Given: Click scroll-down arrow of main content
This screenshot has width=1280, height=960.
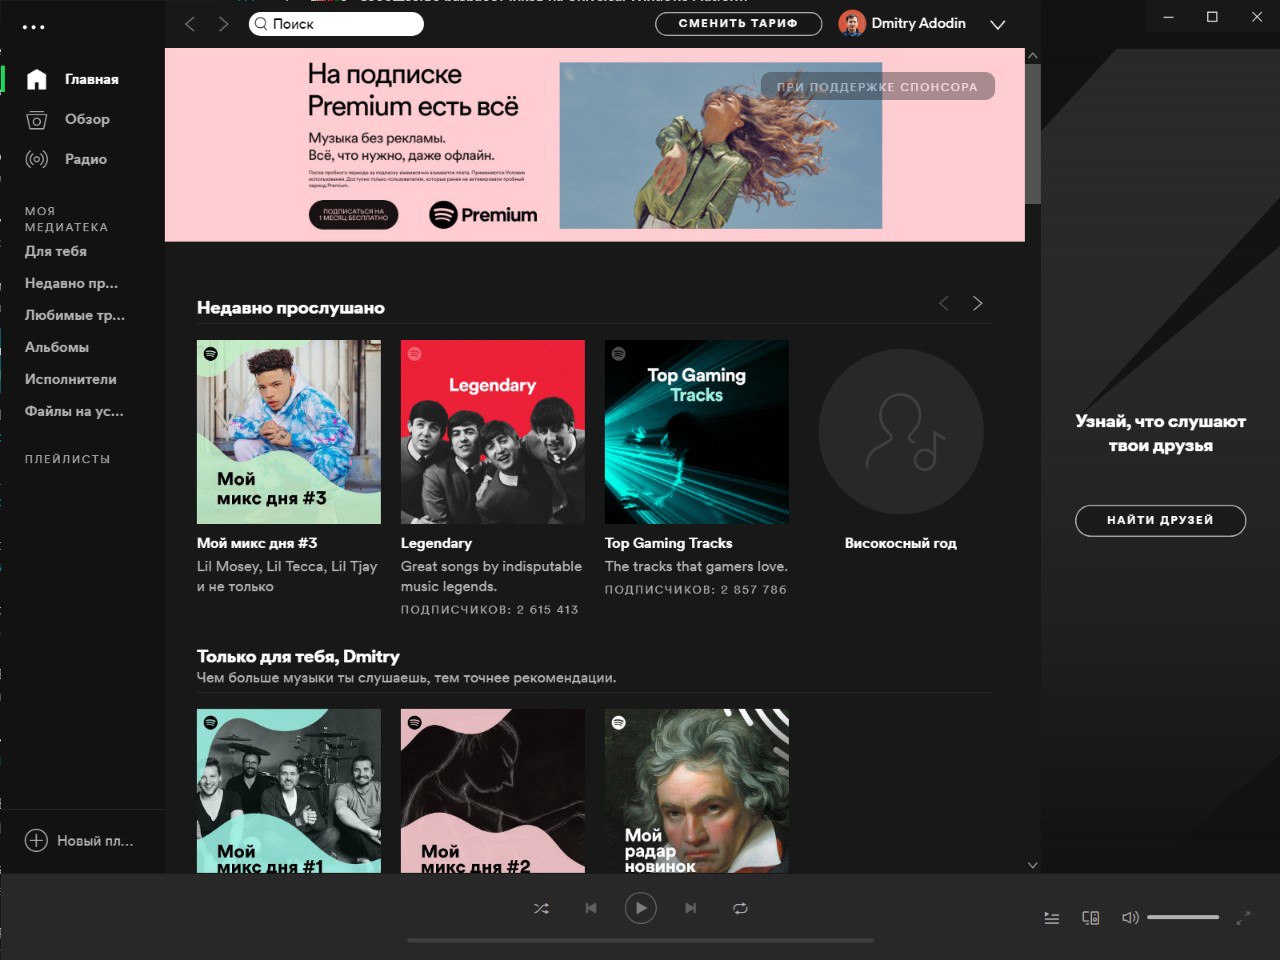Looking at the screenshot, I should point(1033,865).
